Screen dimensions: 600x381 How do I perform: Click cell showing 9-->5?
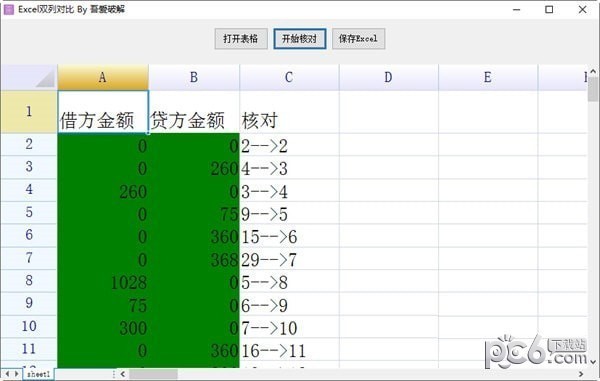coord(289,213)
